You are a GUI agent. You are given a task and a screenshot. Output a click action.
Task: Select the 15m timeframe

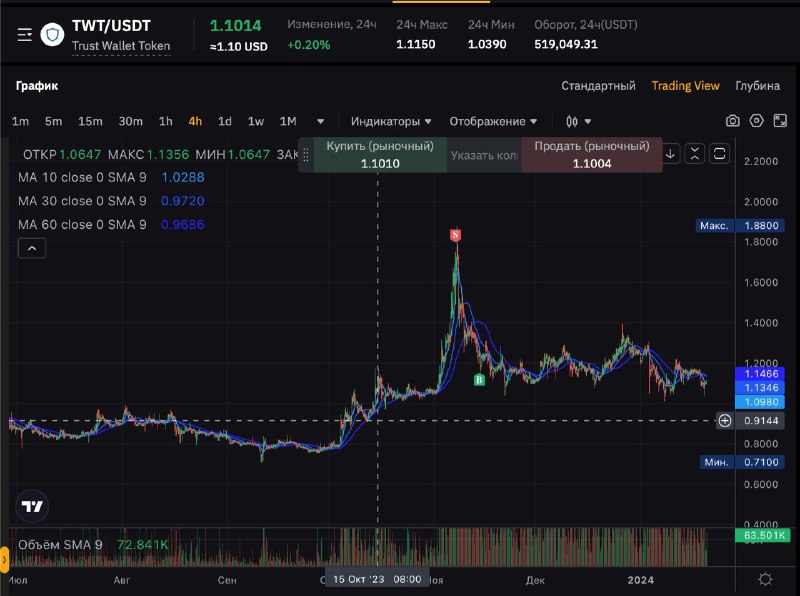(90, 121)
